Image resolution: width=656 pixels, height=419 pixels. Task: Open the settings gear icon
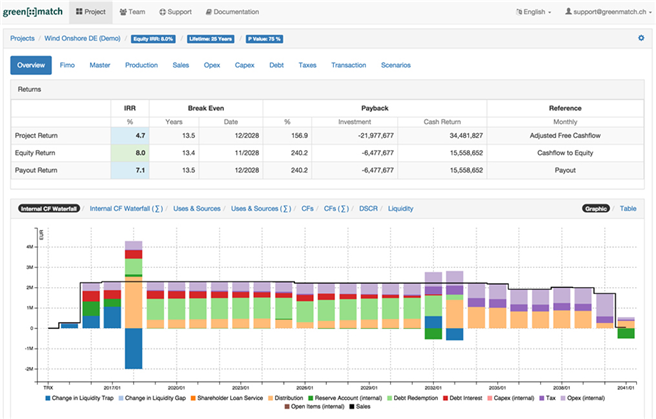coord(641,38)
